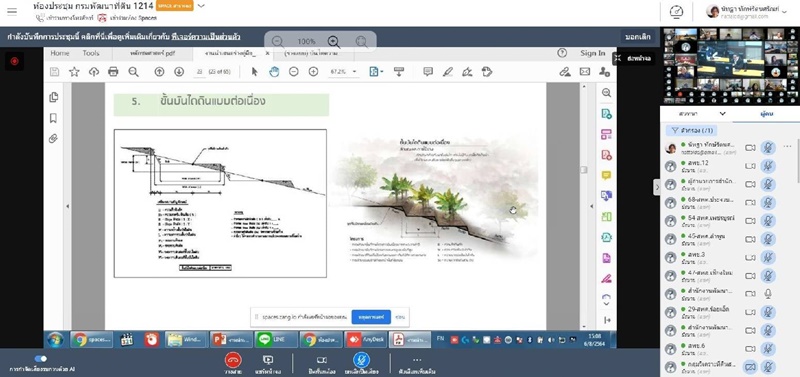
Task: Open the 67.2% zoom level dropdown
Action: pyautogui.click(x=343, y=72)
